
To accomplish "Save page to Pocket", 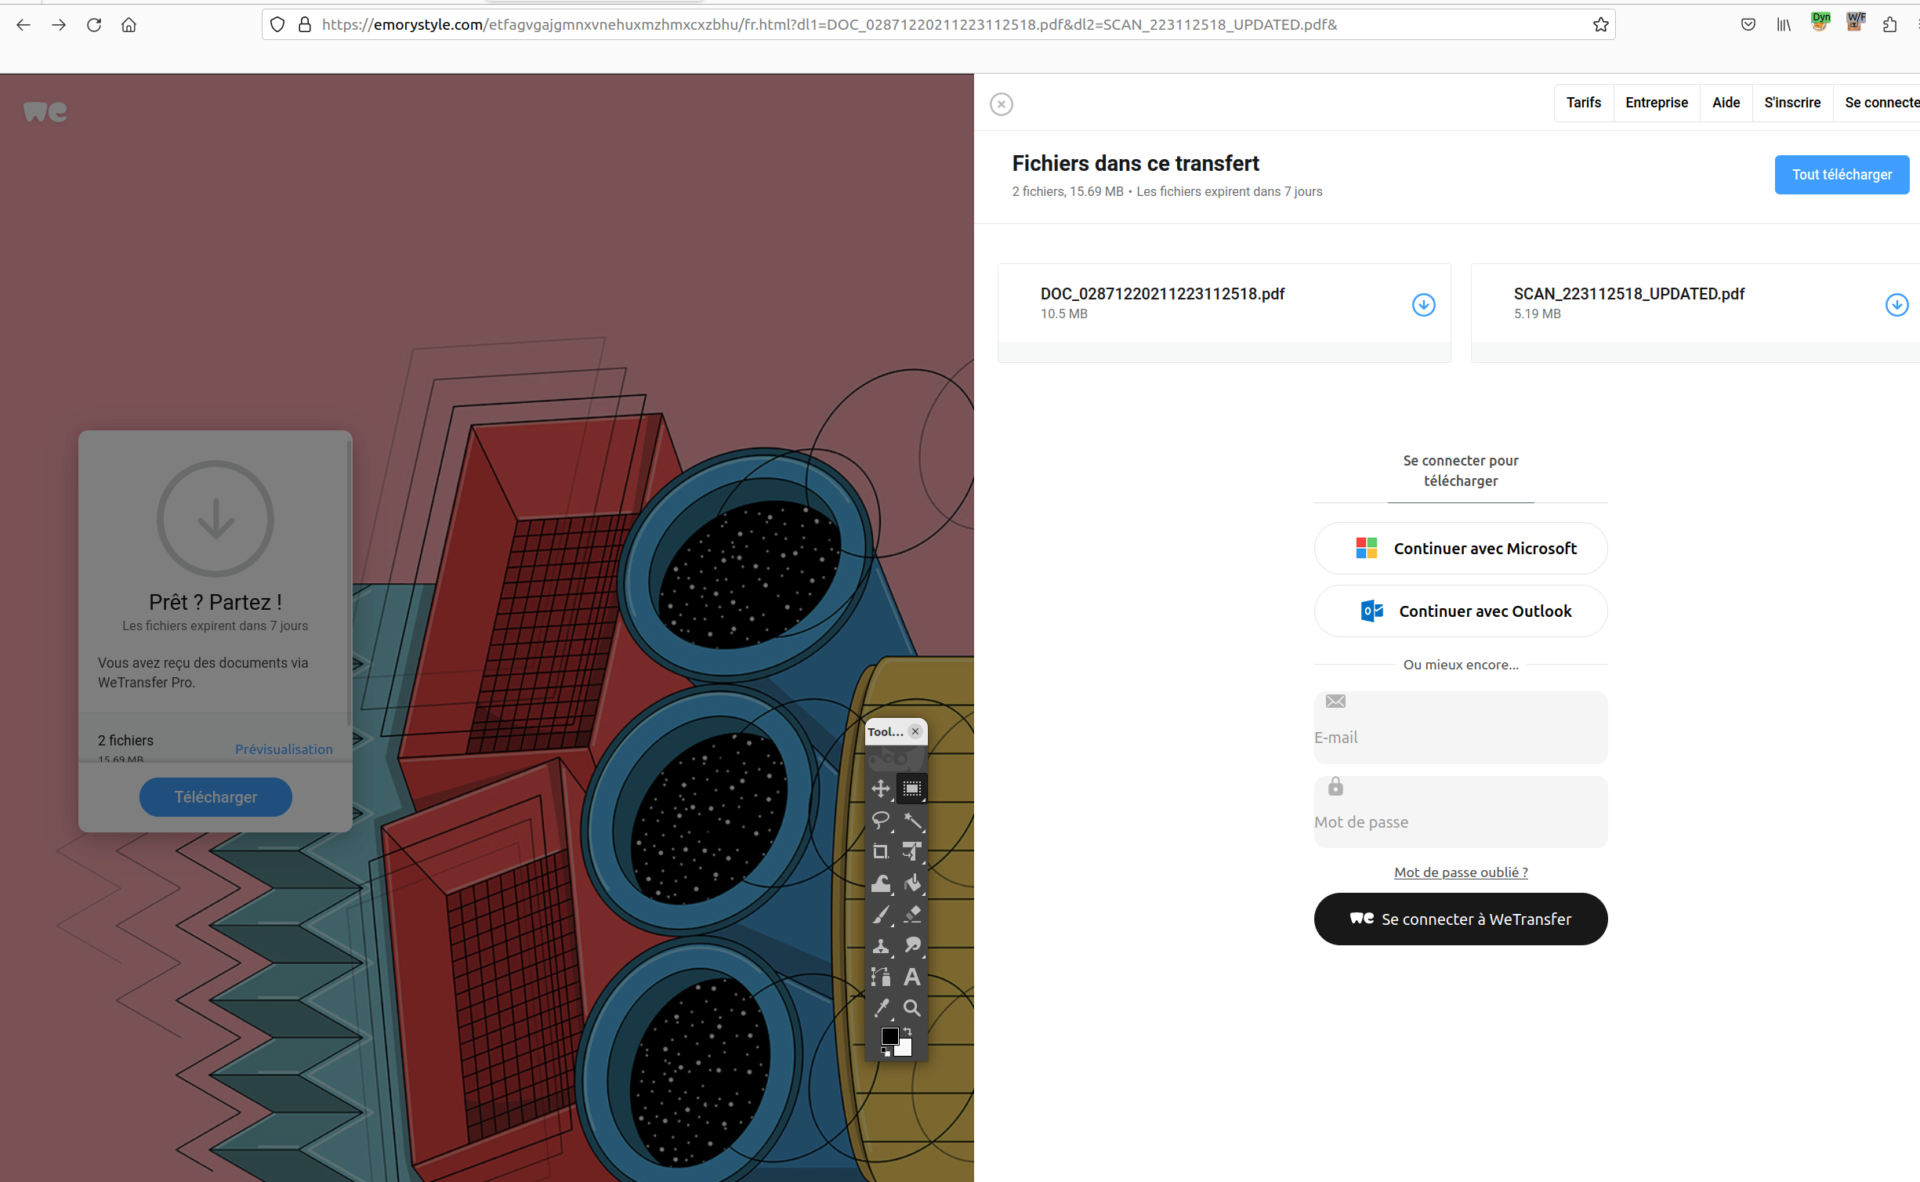I will tap(1748, 25).
